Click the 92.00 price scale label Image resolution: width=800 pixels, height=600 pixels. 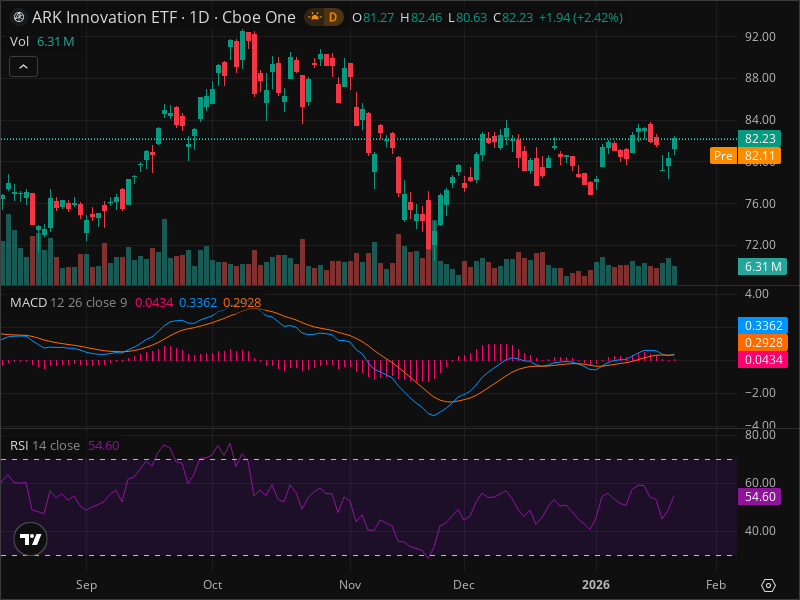point(760,37)
